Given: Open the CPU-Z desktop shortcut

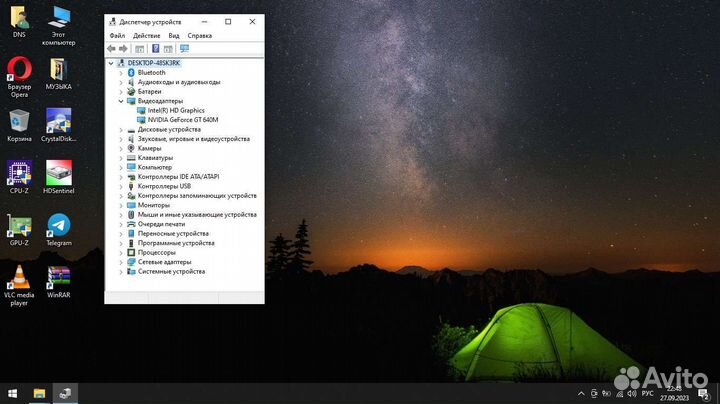Looking at the screenshot, I should point(19,173).
